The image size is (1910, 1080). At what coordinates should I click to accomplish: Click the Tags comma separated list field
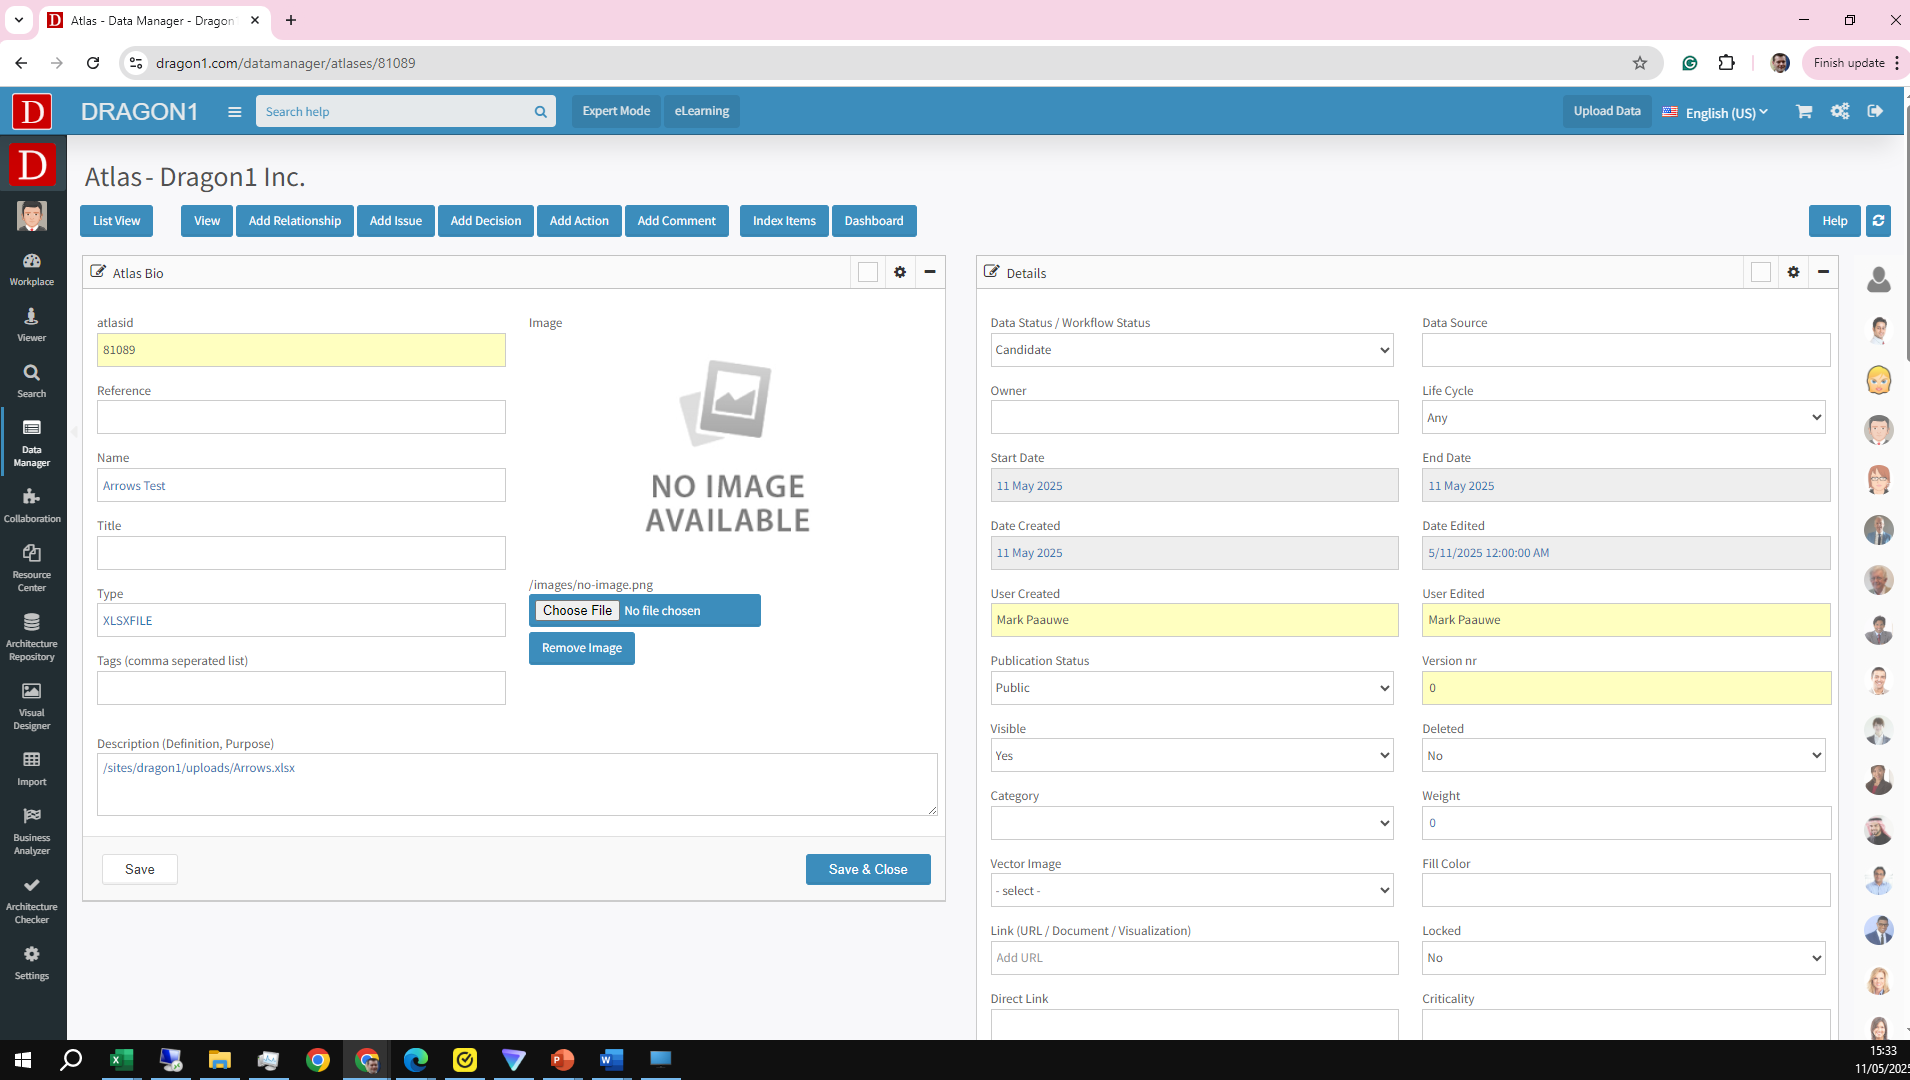(x=301, y=688)
